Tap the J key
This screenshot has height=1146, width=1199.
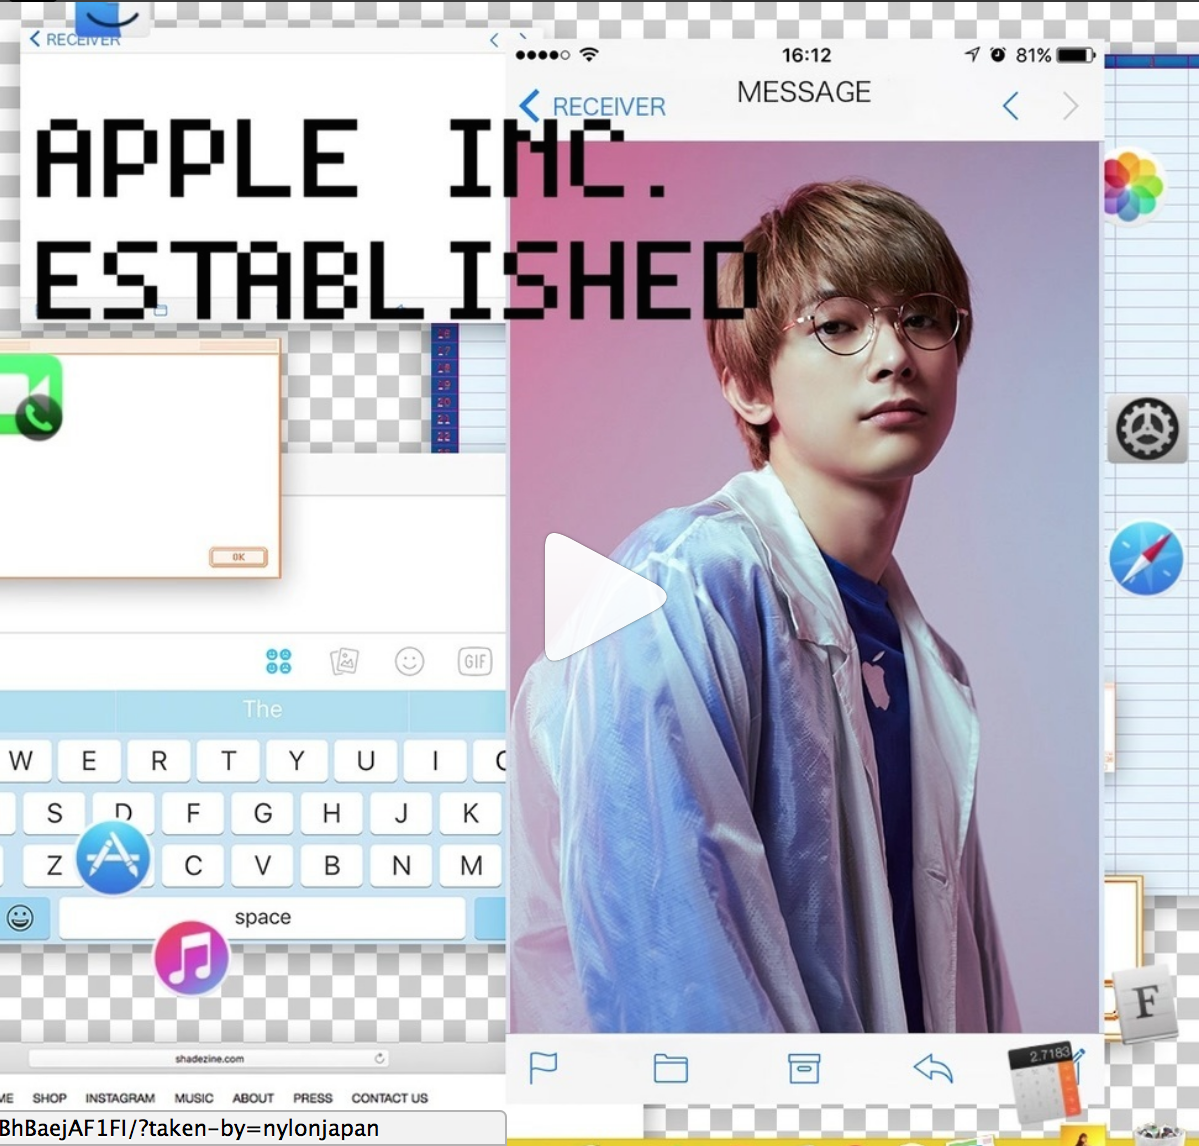point(401,813)
